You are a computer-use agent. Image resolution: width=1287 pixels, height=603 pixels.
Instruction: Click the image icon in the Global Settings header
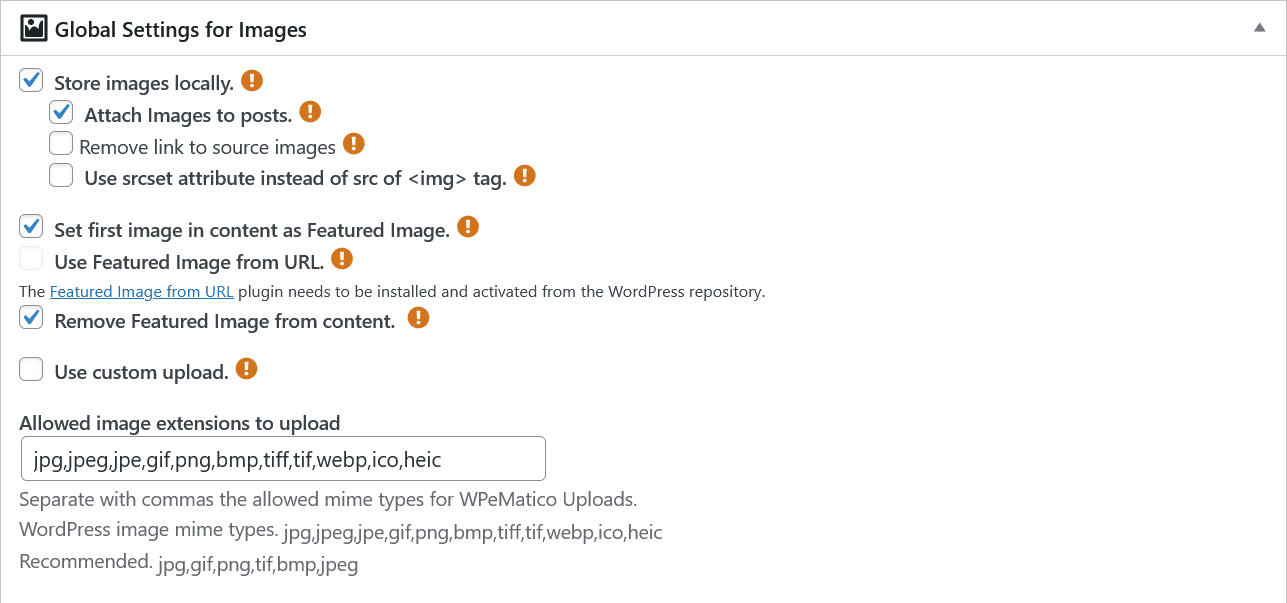(34, 28)
